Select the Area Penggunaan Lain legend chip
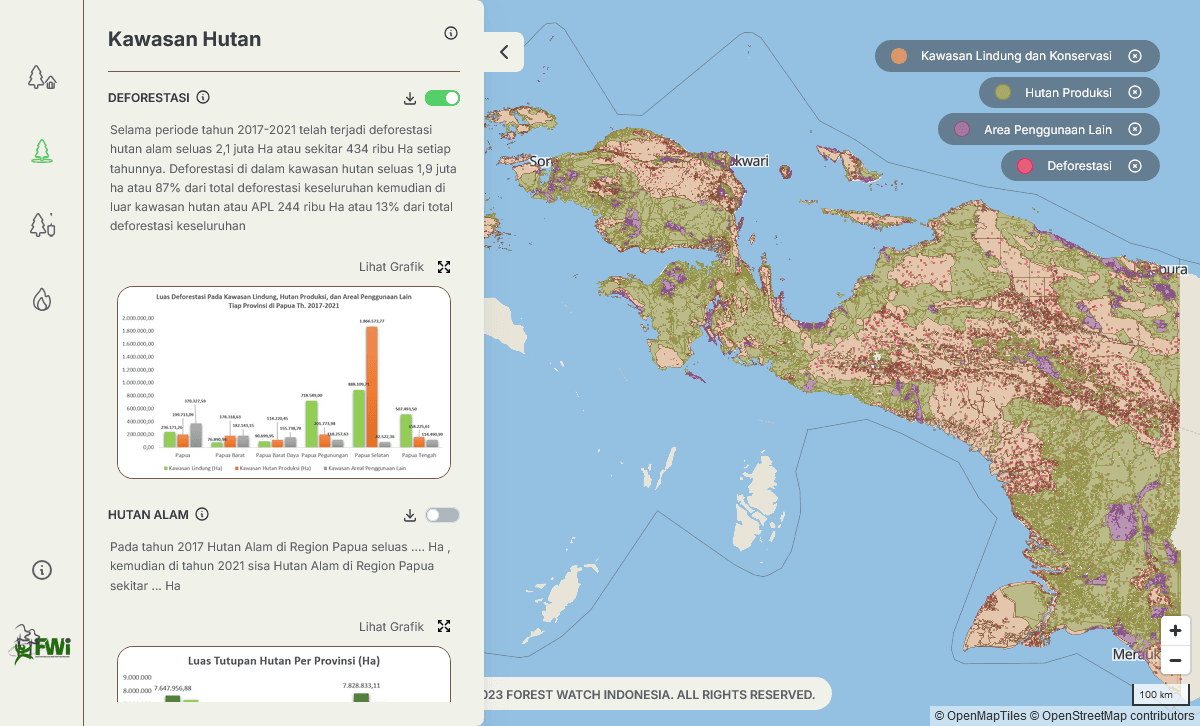This screenshot has width=1200, height=726. pos(1048,129)
